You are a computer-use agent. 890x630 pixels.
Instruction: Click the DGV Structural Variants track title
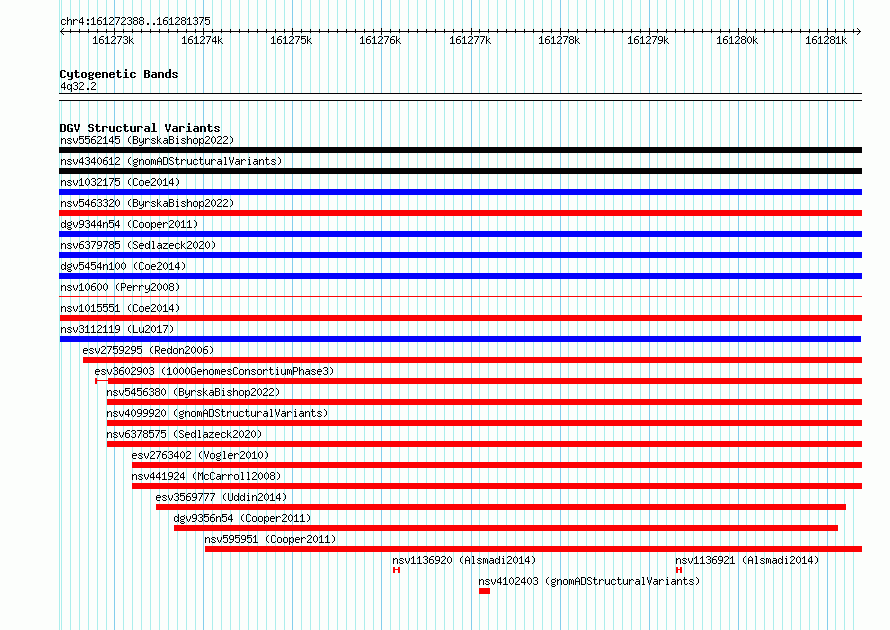(140, 128)
